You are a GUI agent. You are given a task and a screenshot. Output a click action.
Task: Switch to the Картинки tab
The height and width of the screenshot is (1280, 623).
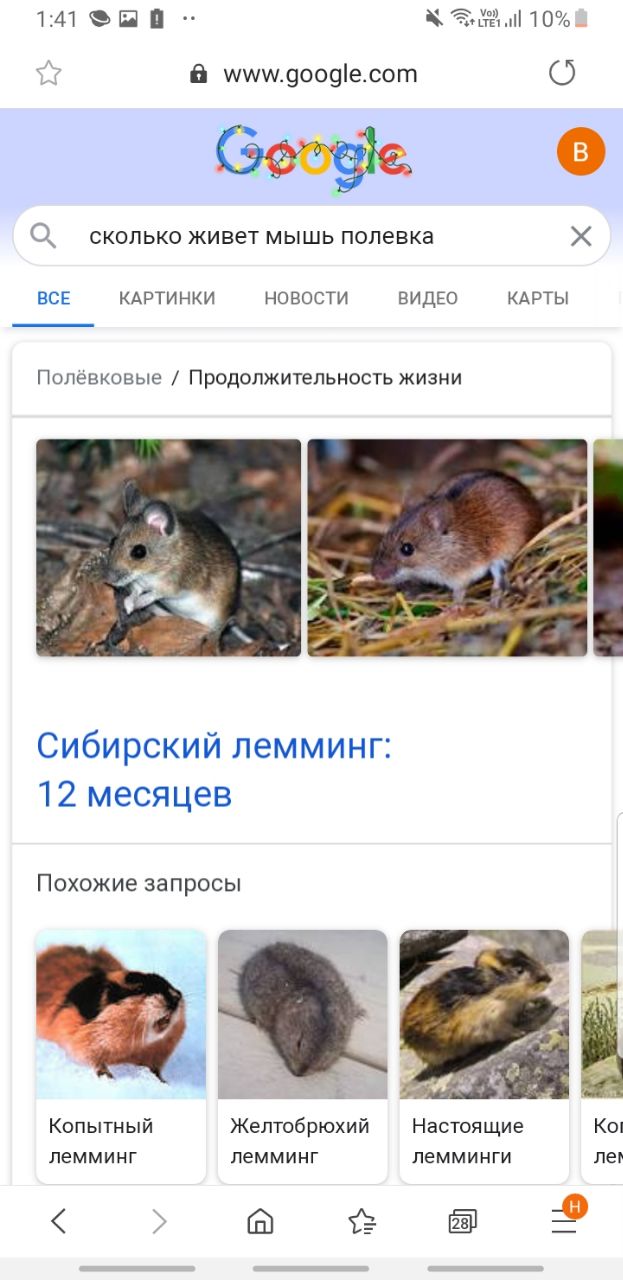167,298
